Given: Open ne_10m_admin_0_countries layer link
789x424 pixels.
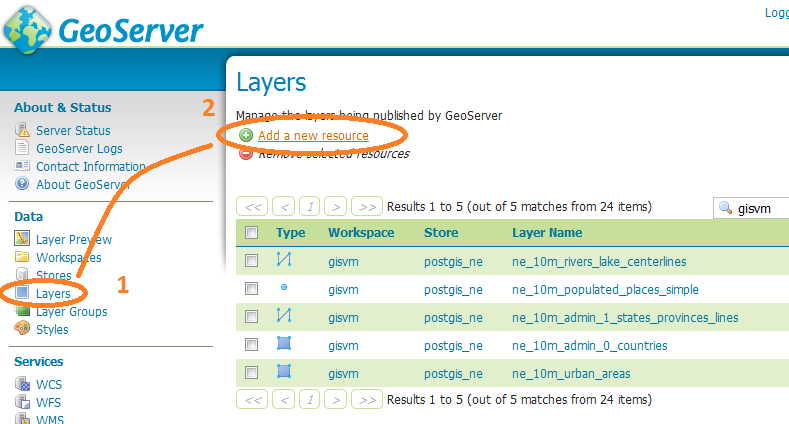Looking at the screenshot, I should click(590, 346).
